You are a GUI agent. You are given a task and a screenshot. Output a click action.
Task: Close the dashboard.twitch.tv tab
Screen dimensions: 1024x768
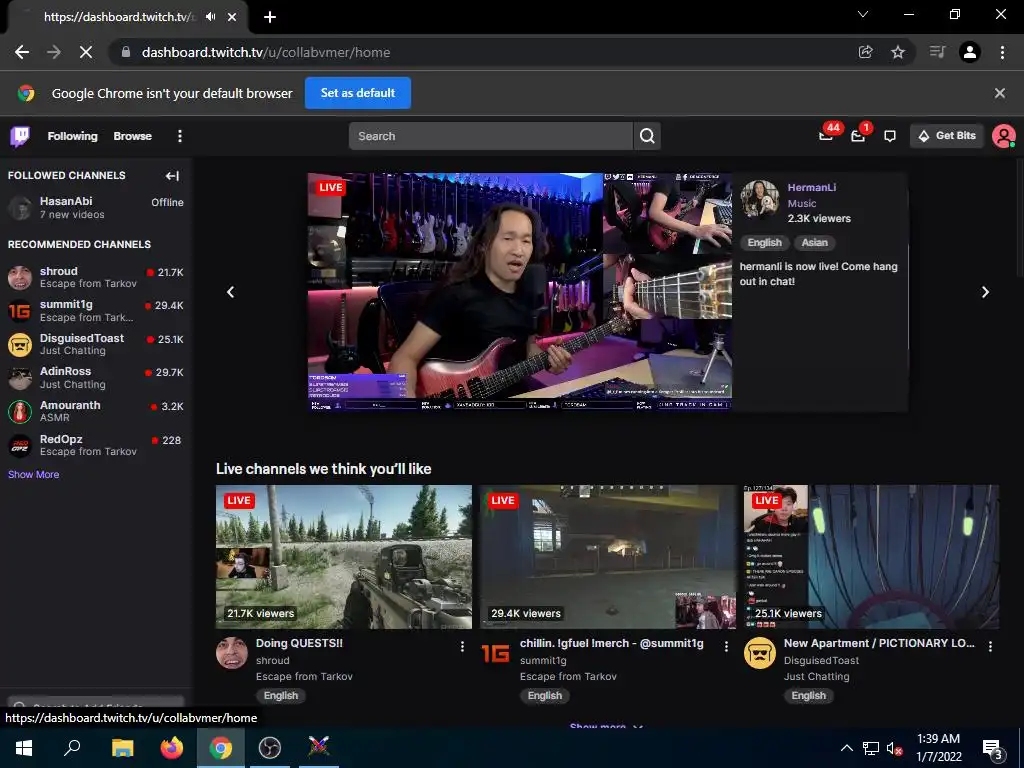click(x=232, y=17)
